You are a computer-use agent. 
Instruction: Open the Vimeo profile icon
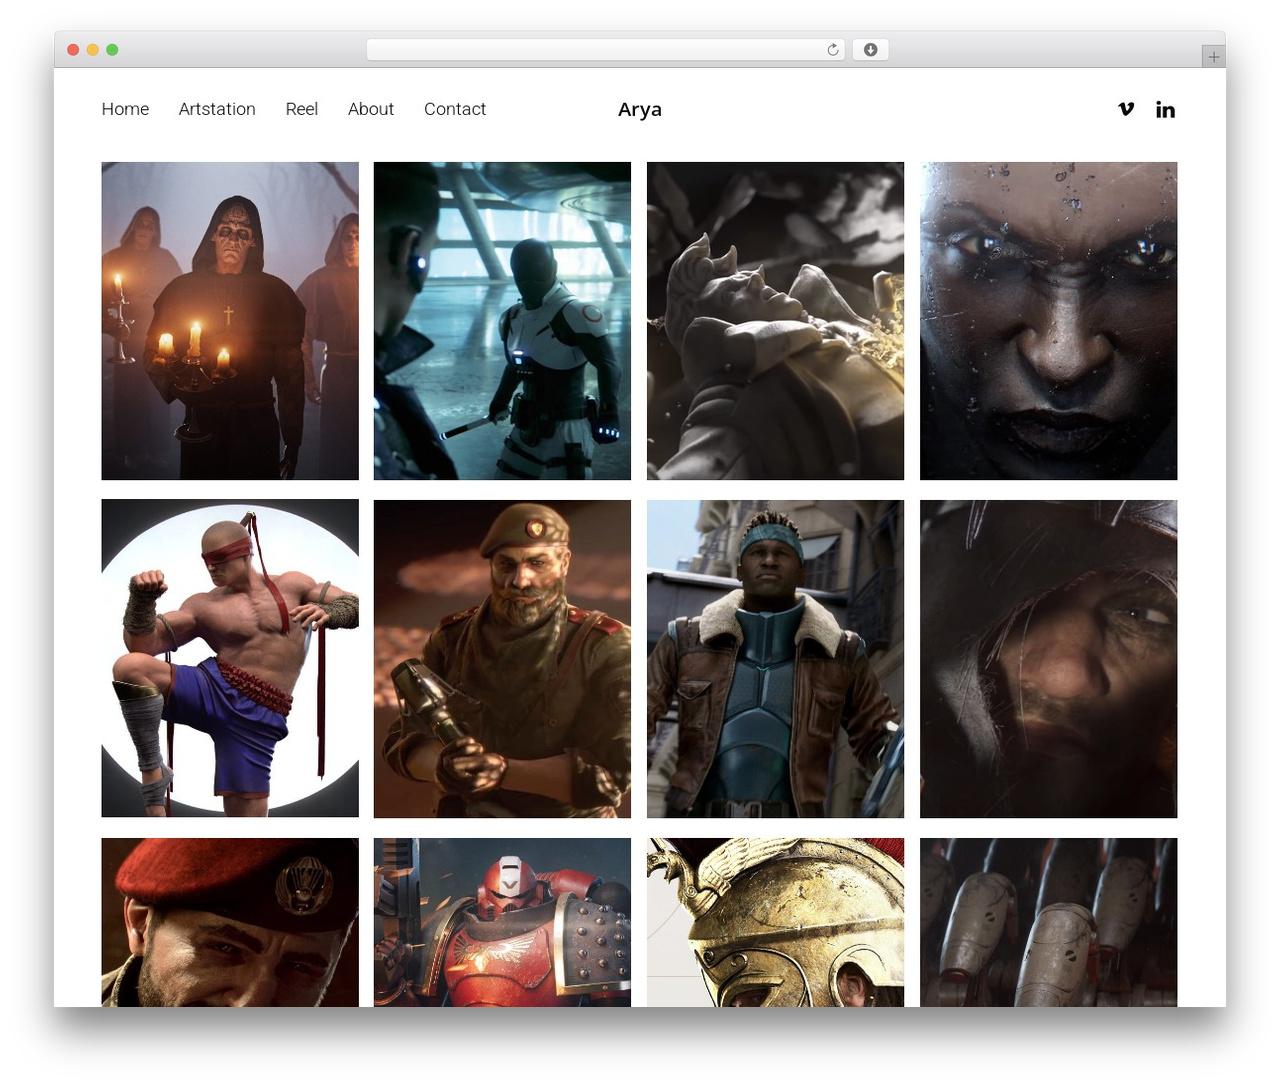(x=1126, y=109)
